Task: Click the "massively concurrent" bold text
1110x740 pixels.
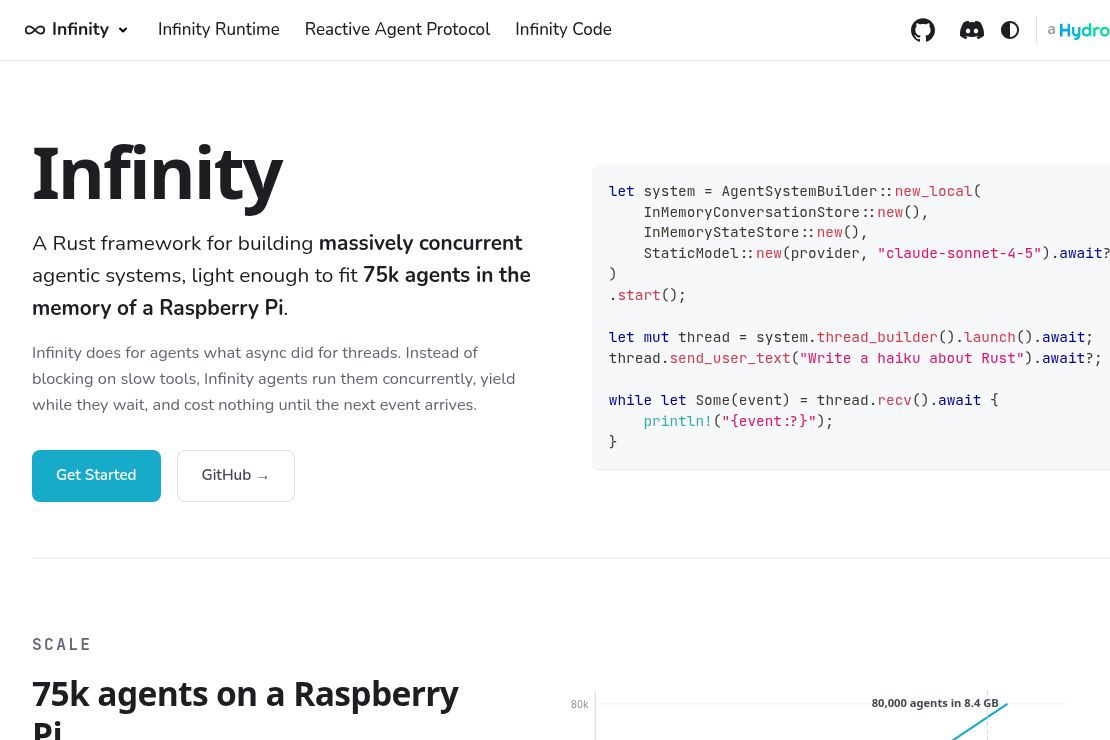Action: tap(420, 243)
